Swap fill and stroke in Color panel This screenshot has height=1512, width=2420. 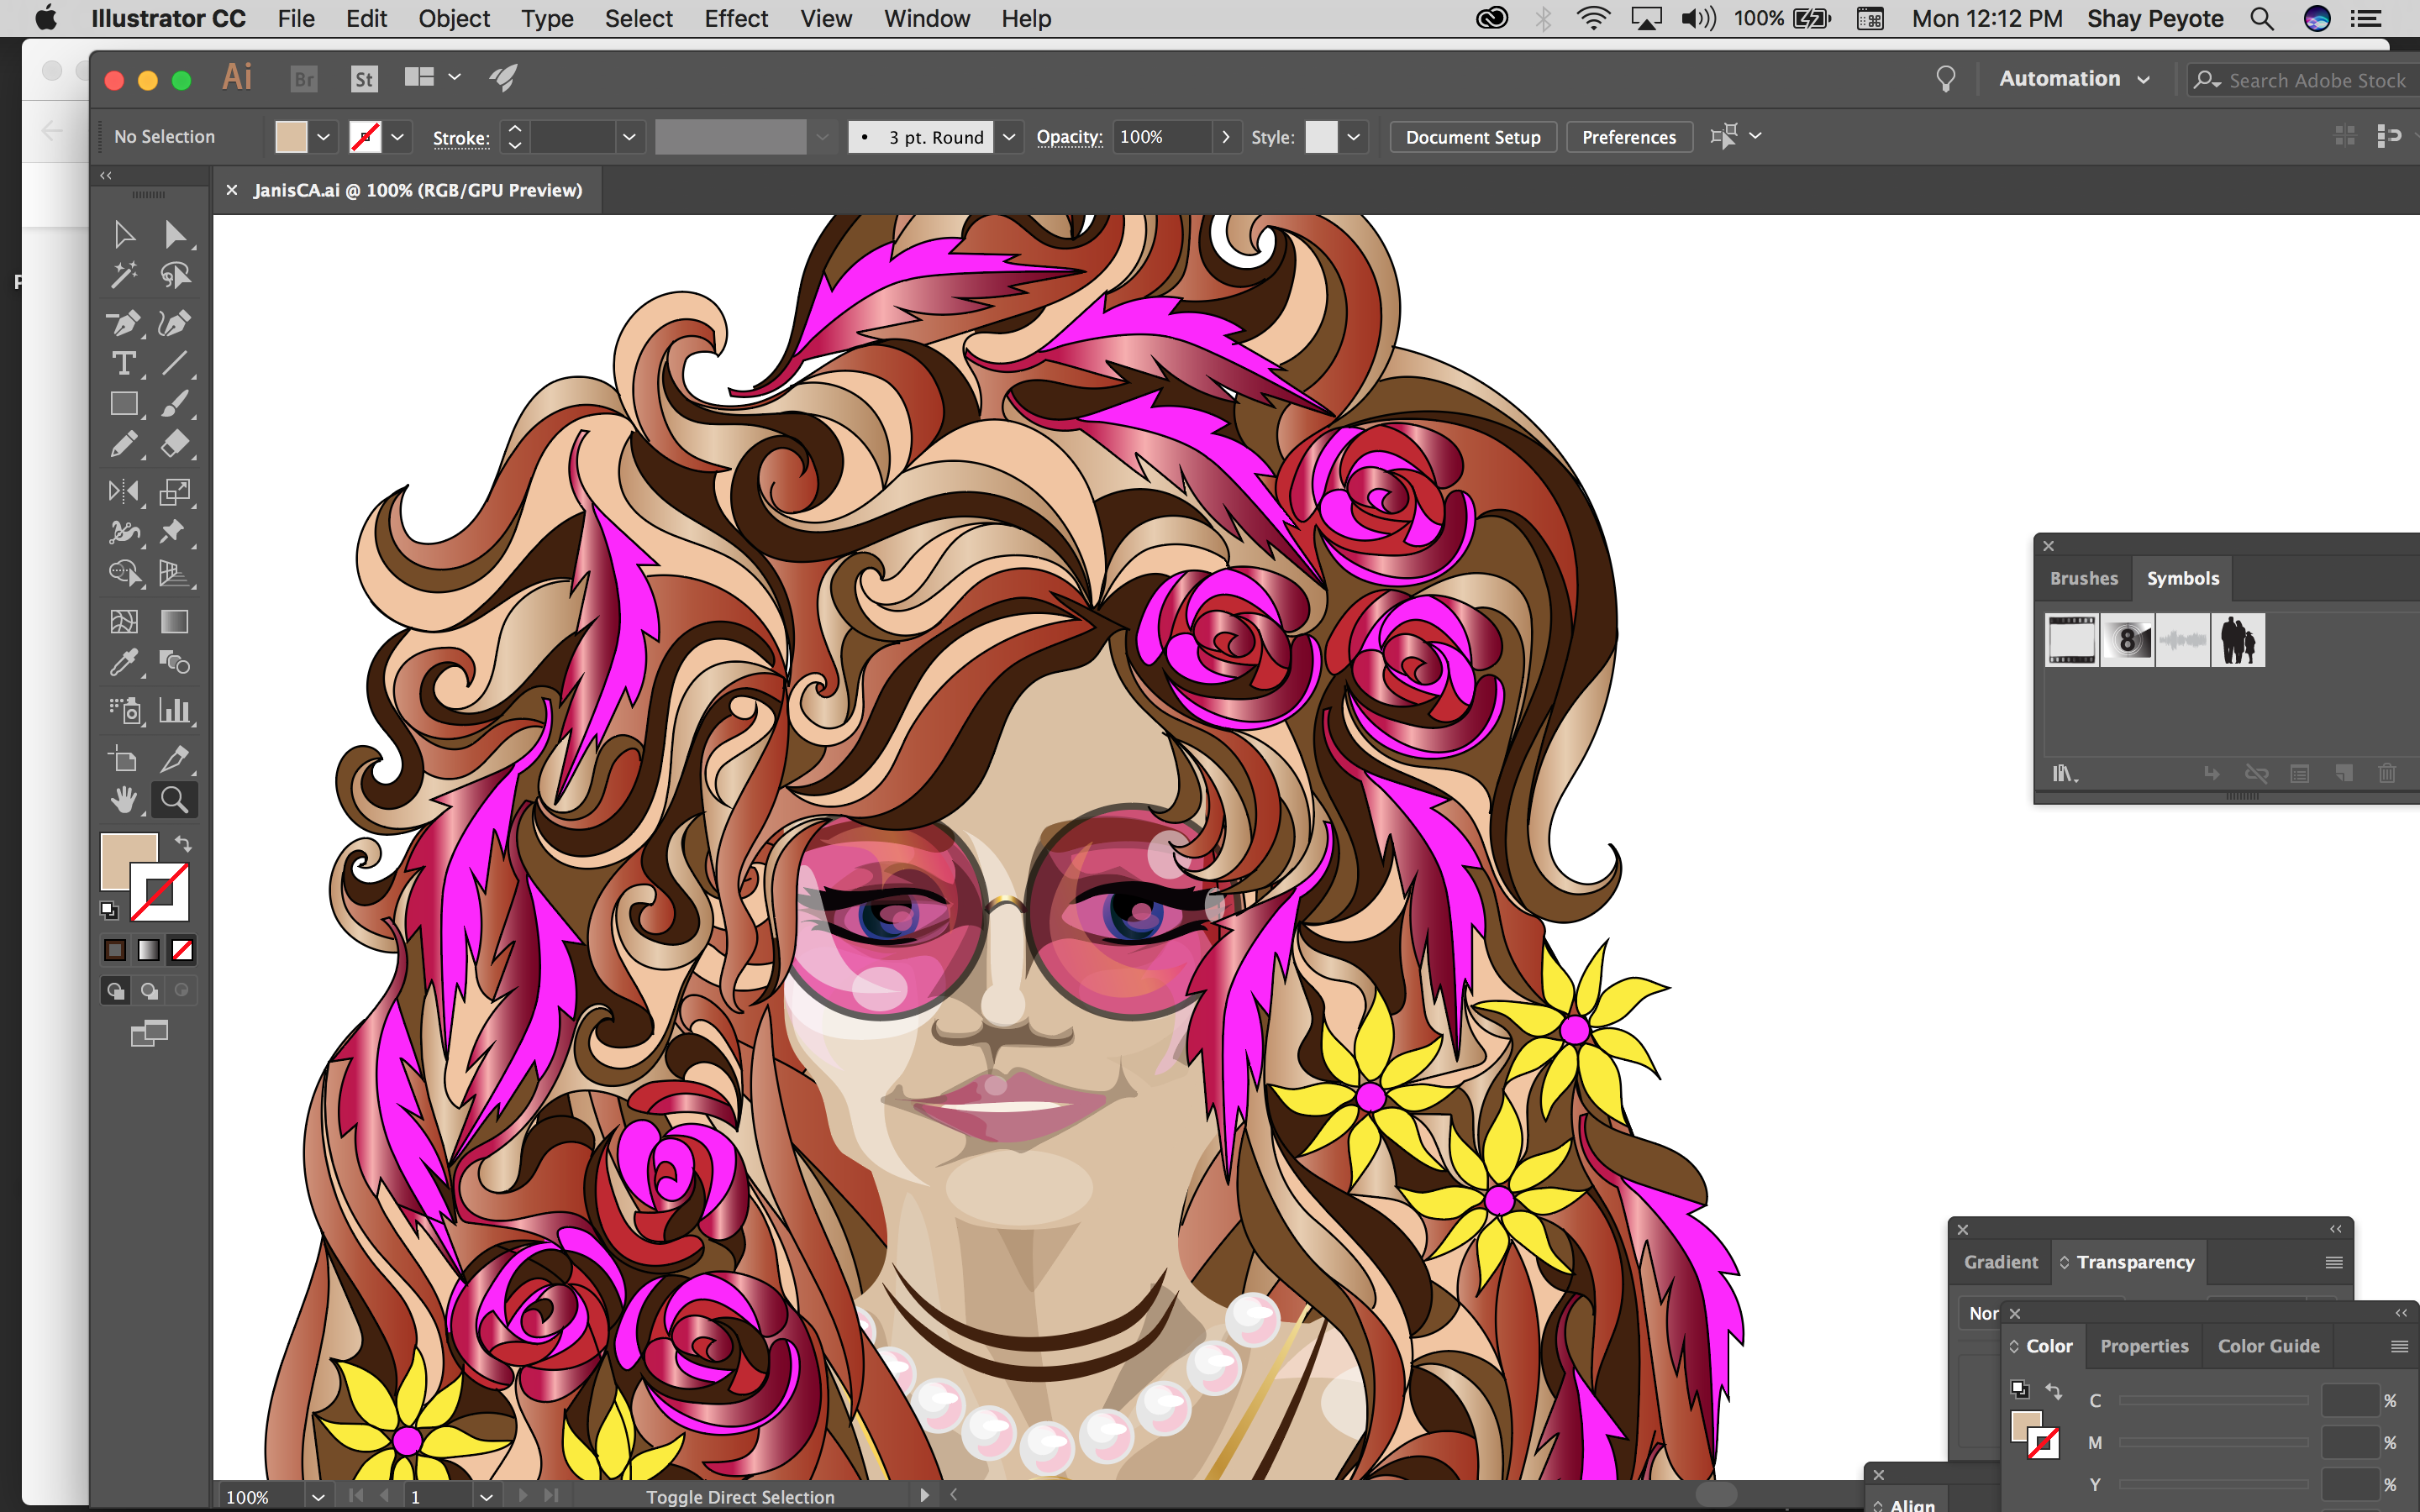[2054, 1391]
